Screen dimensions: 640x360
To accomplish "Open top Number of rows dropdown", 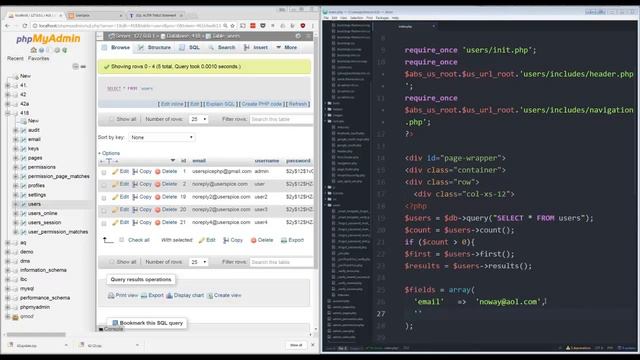I will (x=198, y=119).
